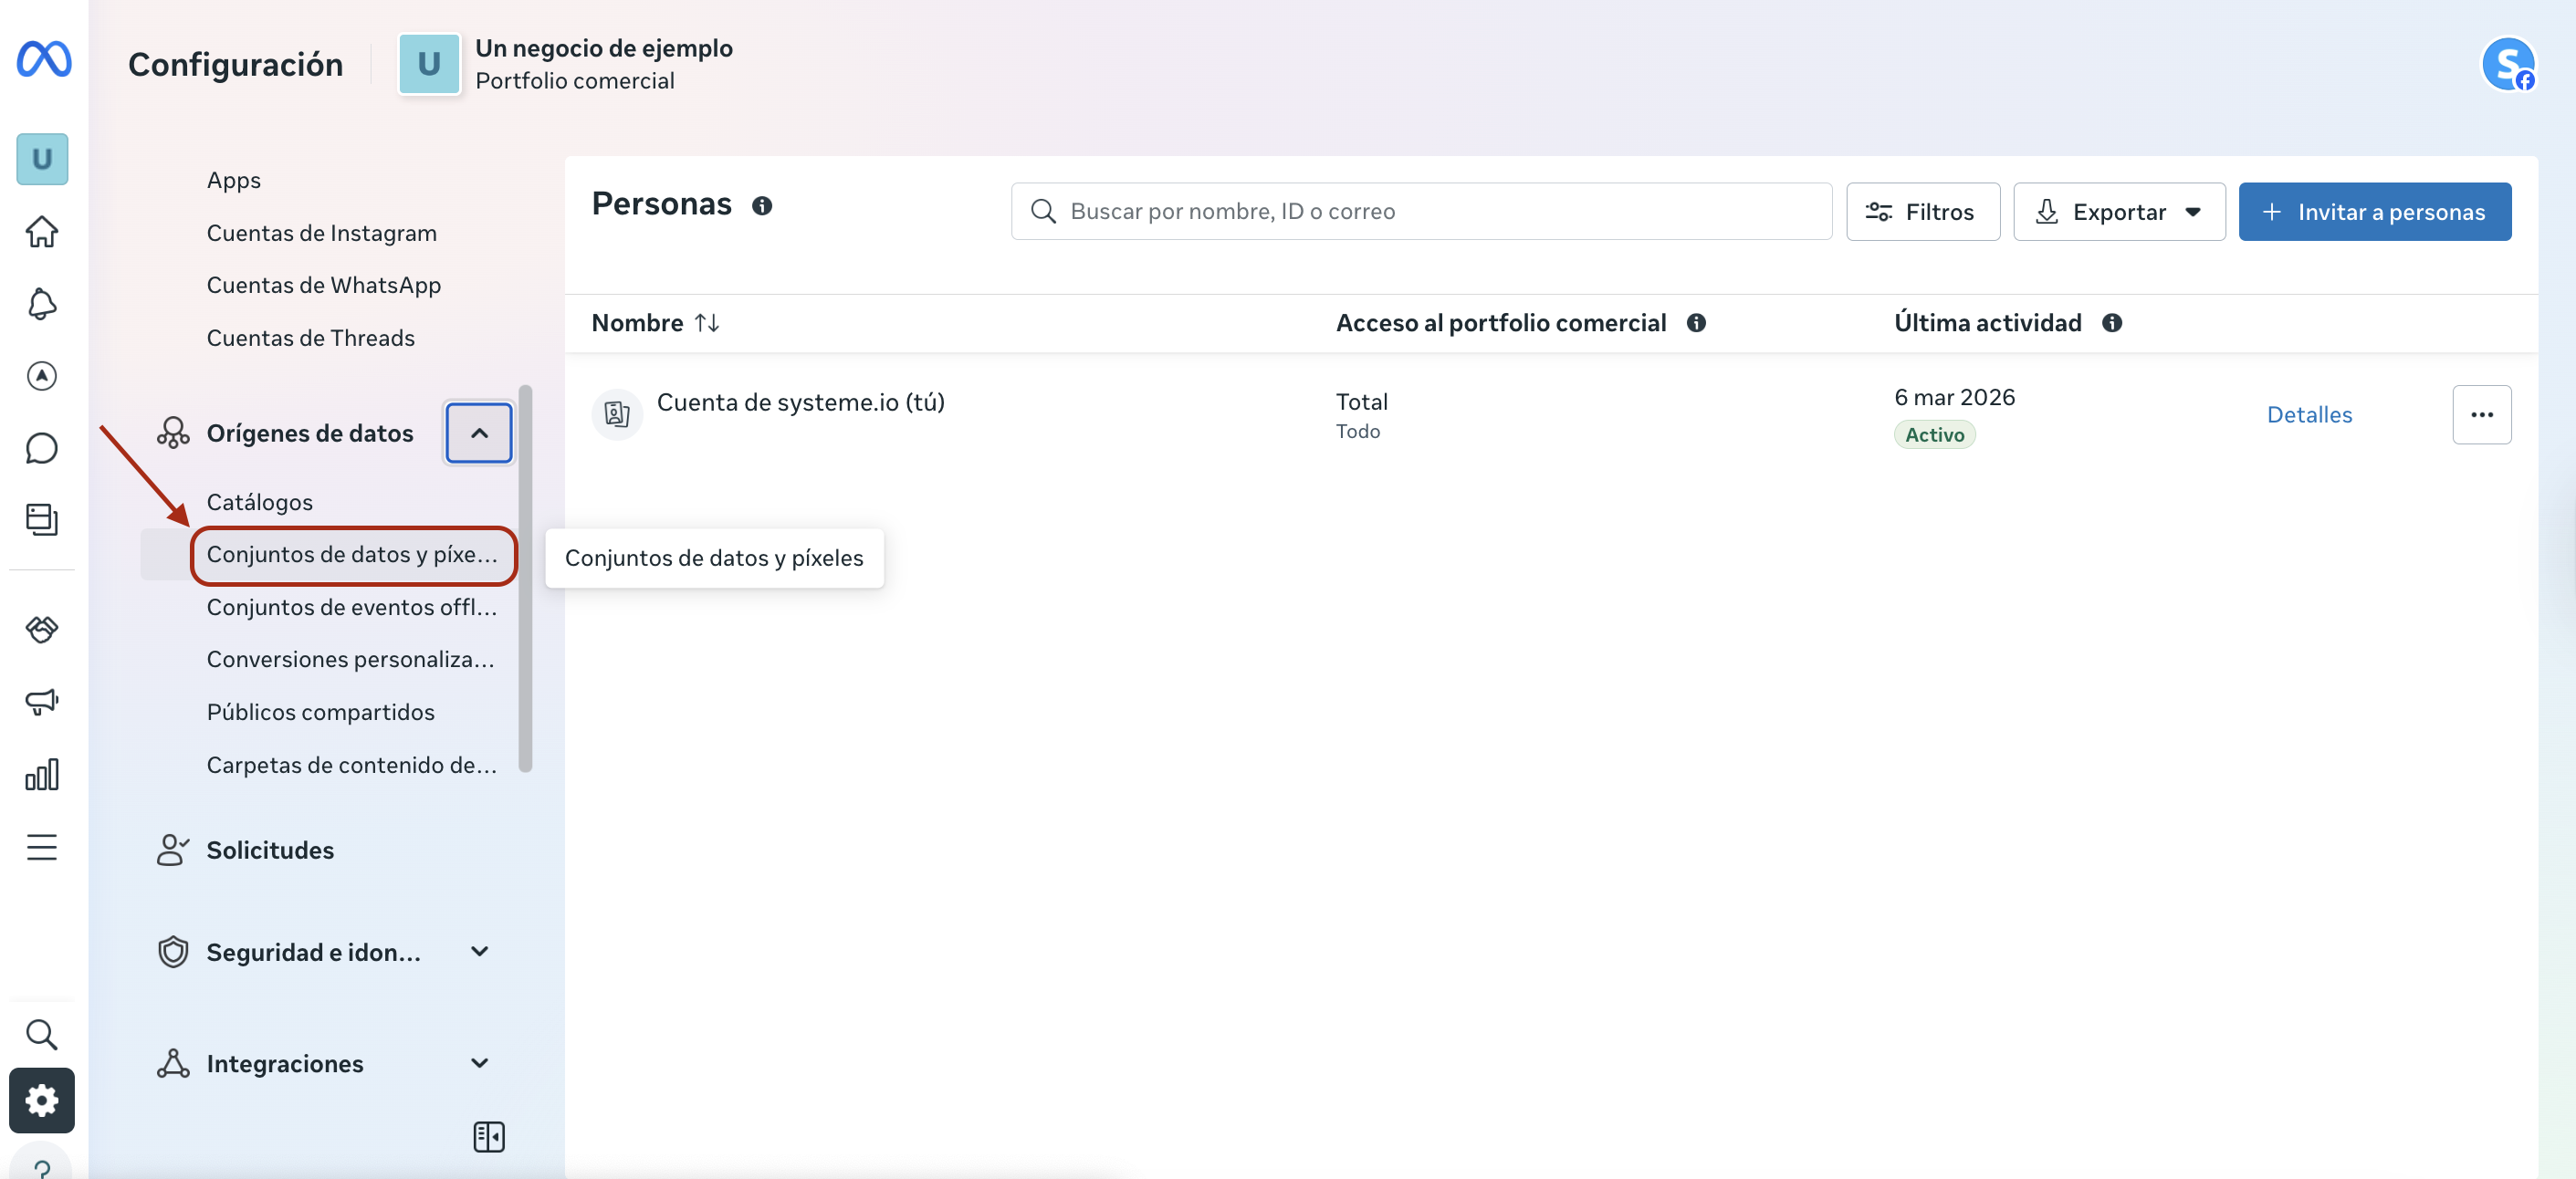Expand the Integraciones section
This screenshot has height=1179, width=2576.
(479, 1063)
